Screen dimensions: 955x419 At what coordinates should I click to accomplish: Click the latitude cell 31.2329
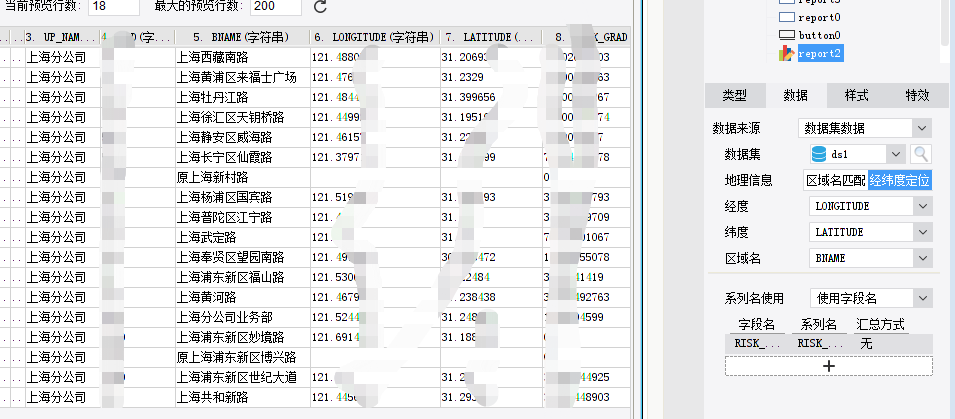pos(491,77)
